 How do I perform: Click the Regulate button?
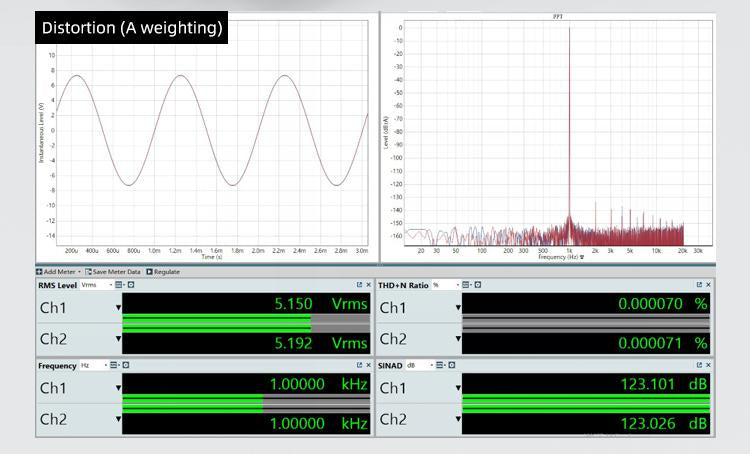163,272
